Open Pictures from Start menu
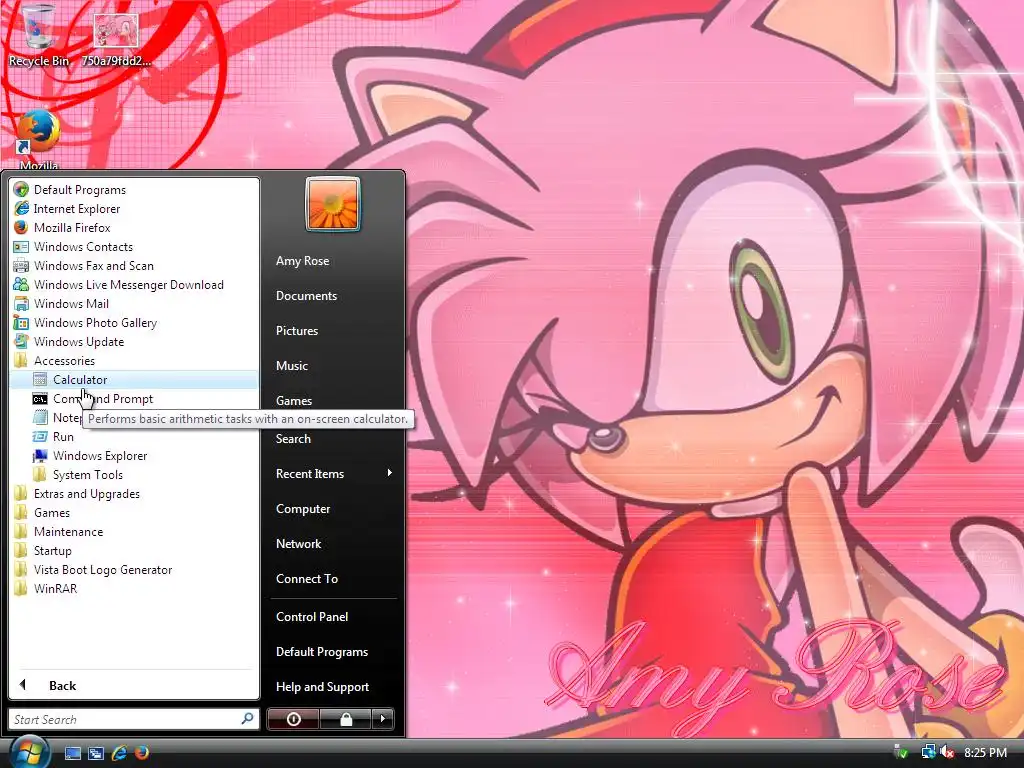 point(296,330)
